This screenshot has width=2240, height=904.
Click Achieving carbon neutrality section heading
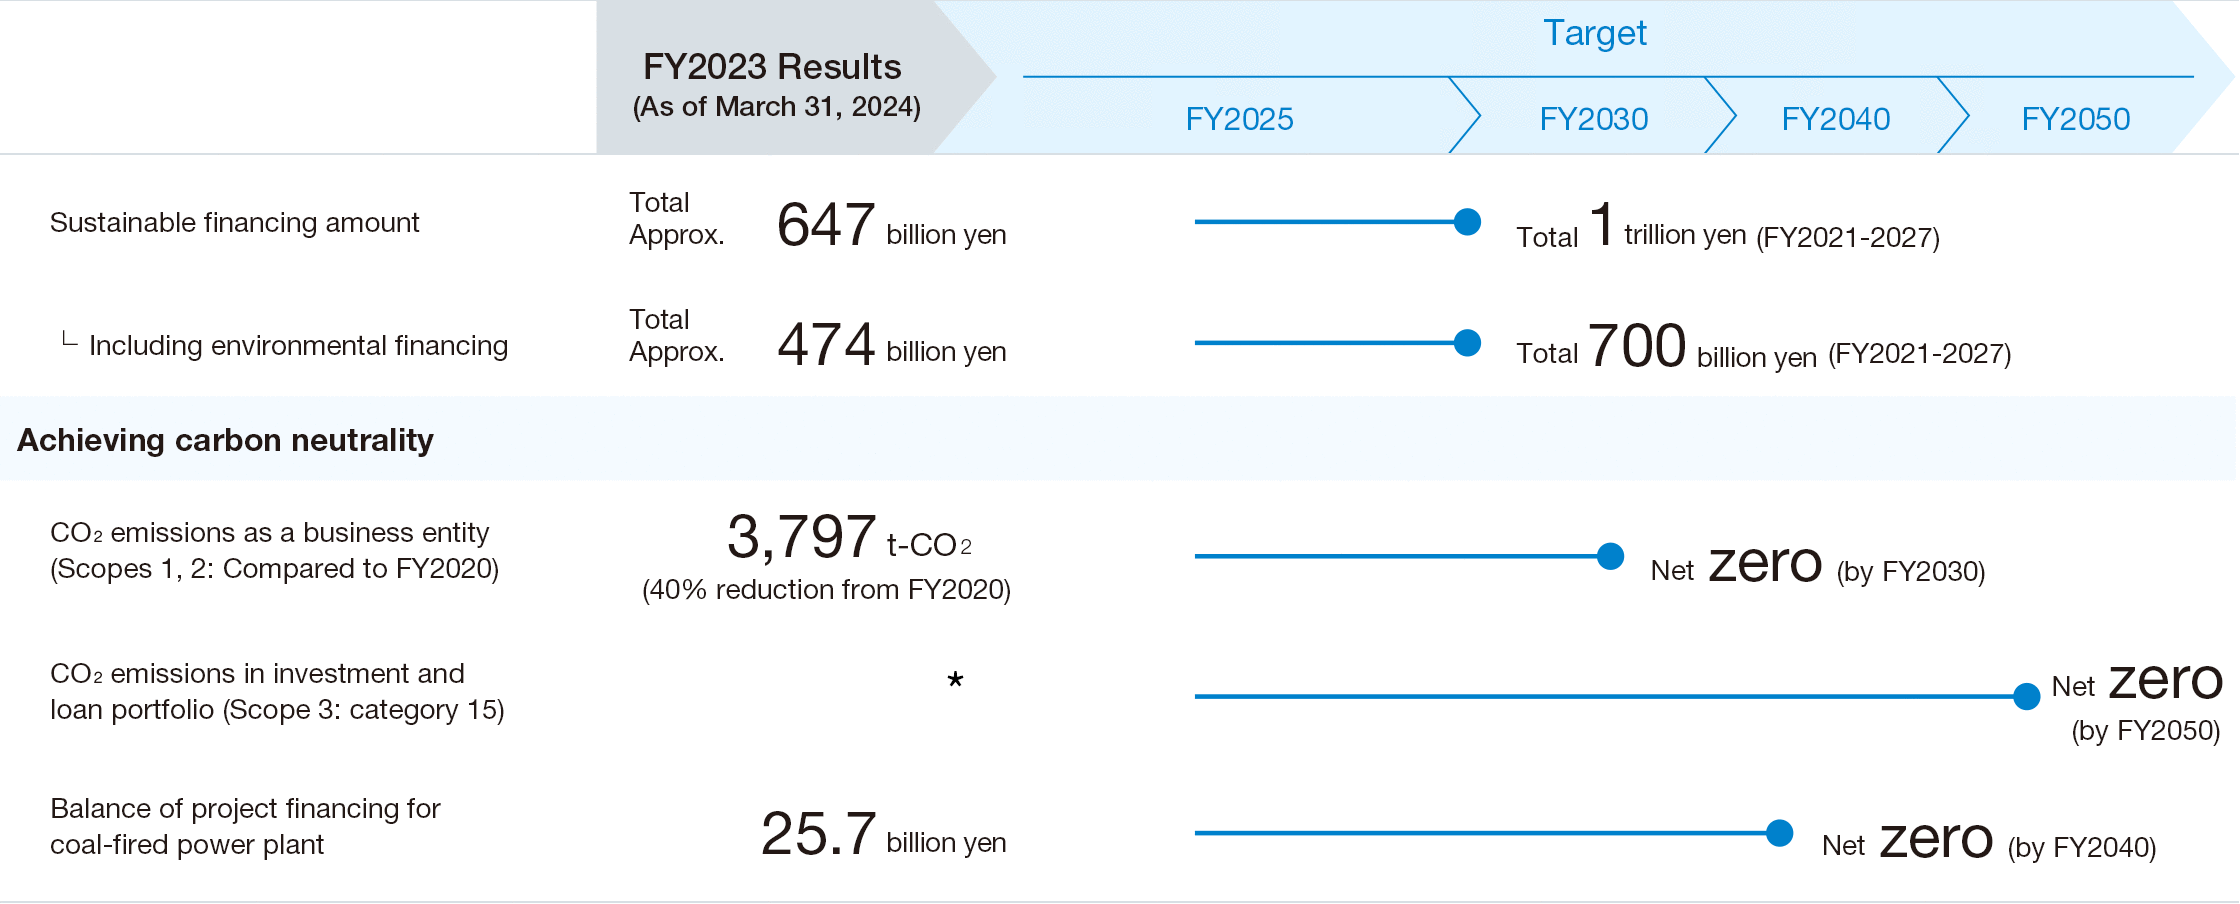tap(225, 440)
